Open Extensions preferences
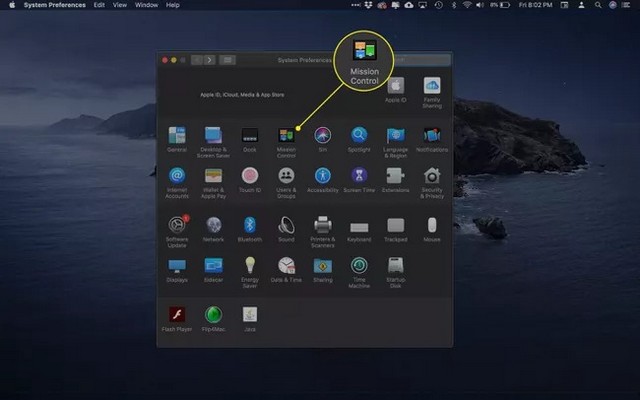Viewport: 640px width, 400px height. pyautogui.click(x=396, y=180)
